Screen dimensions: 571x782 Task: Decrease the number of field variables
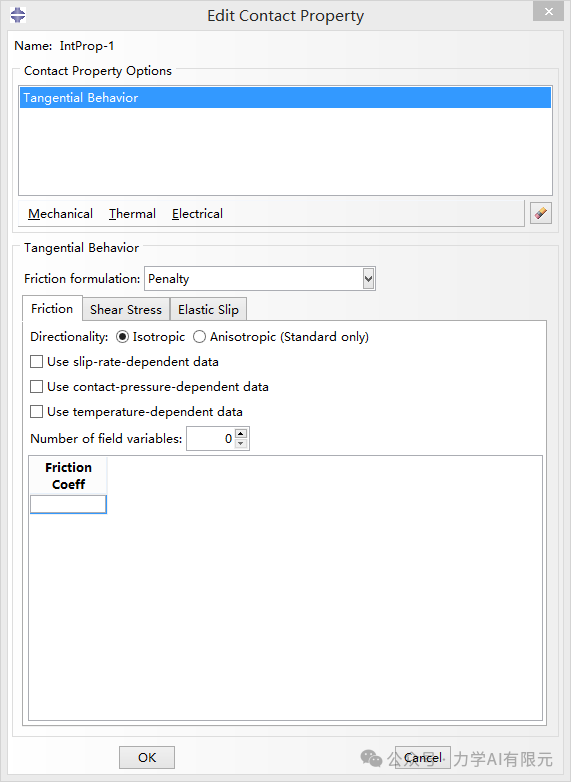(241, 443)
